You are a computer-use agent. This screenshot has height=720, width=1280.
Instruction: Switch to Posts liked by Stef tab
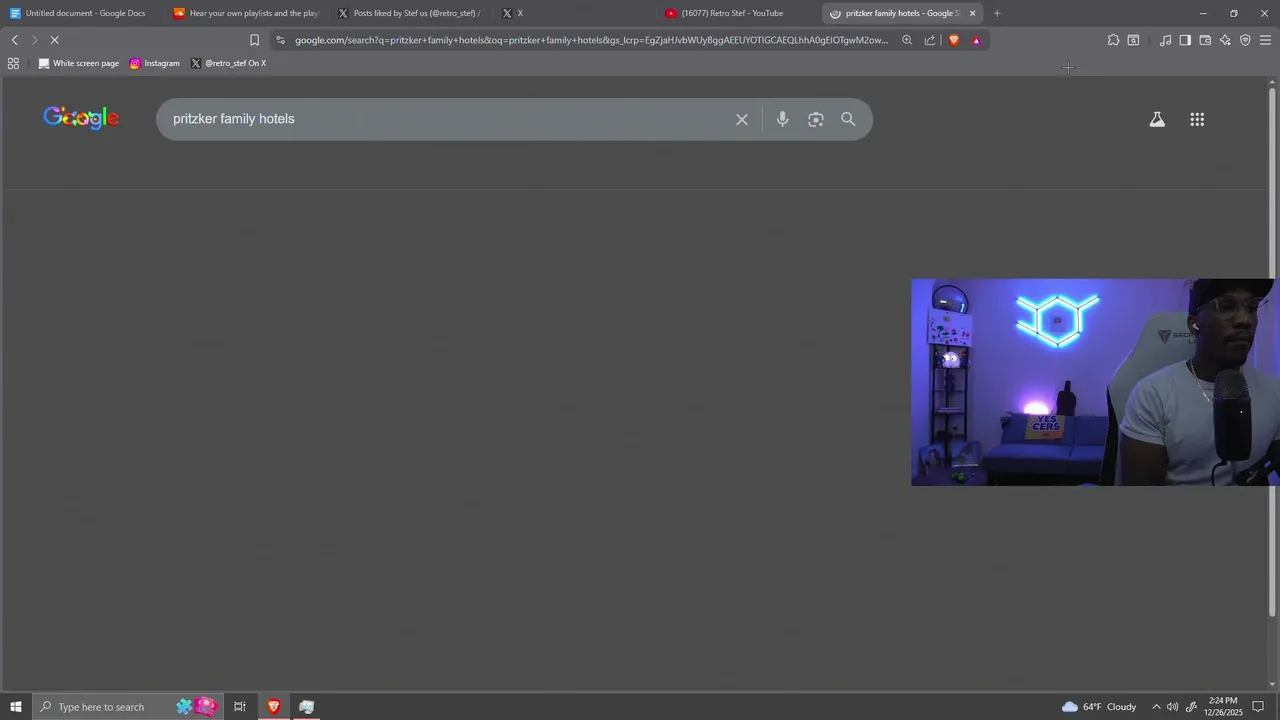tap(410, 13)
